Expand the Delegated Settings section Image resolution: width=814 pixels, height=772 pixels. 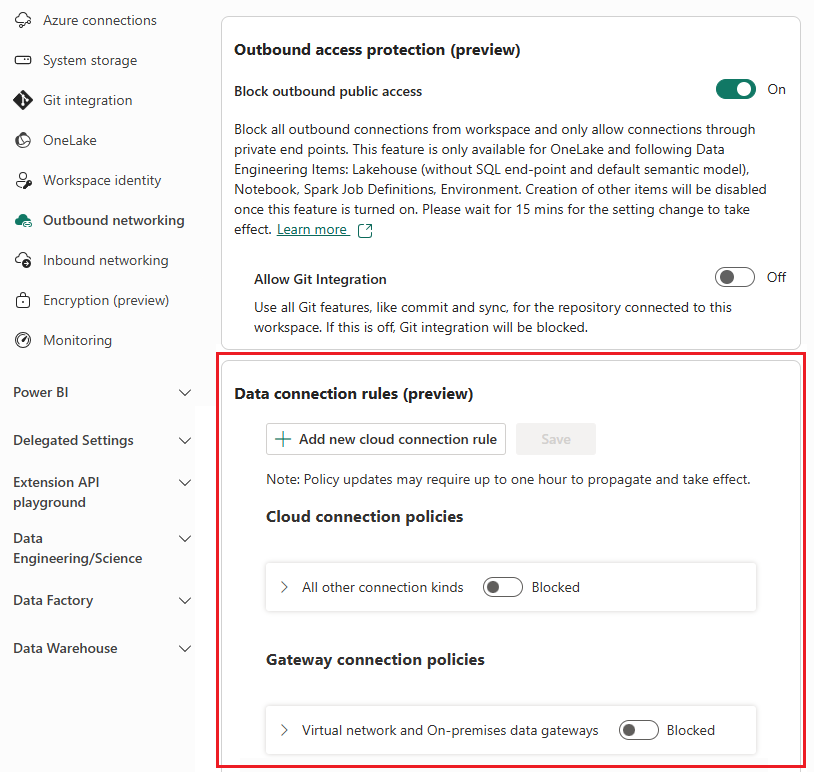pos(184,441)
